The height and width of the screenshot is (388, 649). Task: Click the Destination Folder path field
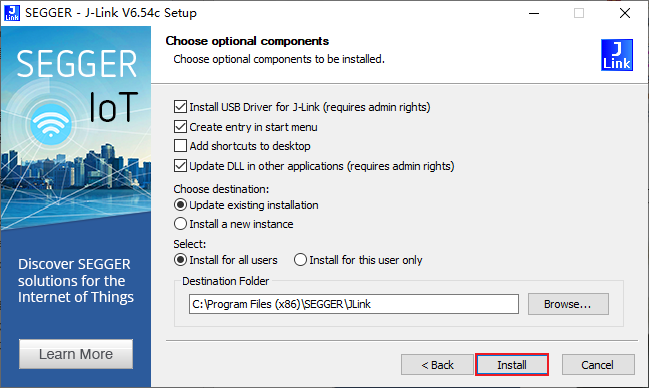click(354, 304)
